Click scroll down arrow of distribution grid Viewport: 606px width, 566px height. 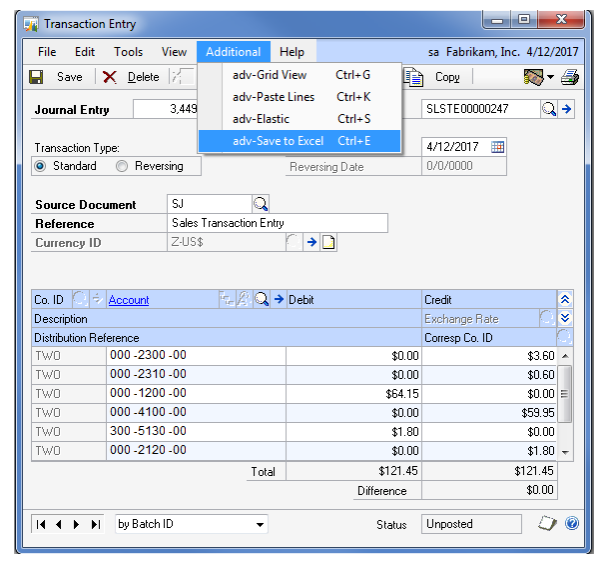(x=565, y=452)
